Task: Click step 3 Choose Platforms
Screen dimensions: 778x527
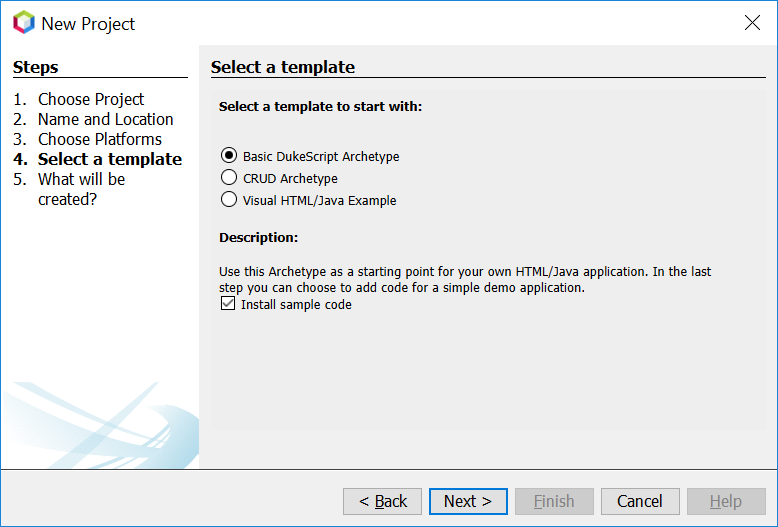Action: 99,139
